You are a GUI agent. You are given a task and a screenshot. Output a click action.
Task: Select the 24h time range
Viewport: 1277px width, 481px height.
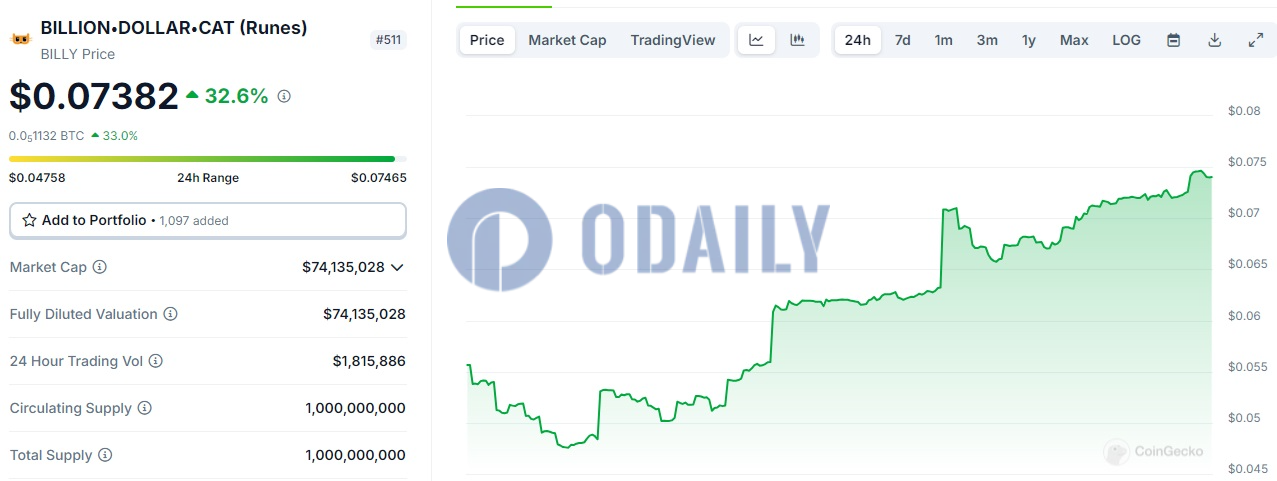click(857, 40)
